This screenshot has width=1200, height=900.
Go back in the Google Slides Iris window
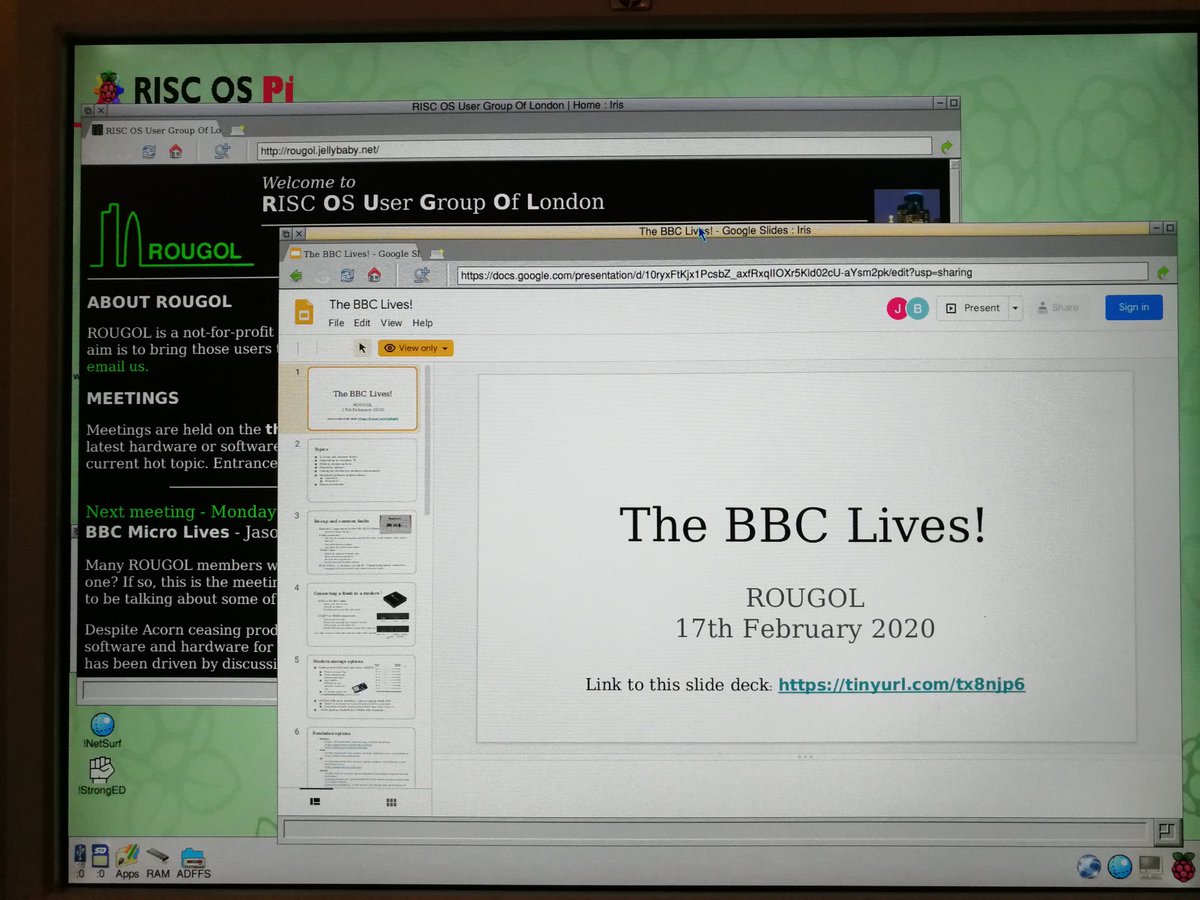pos(296,275)
